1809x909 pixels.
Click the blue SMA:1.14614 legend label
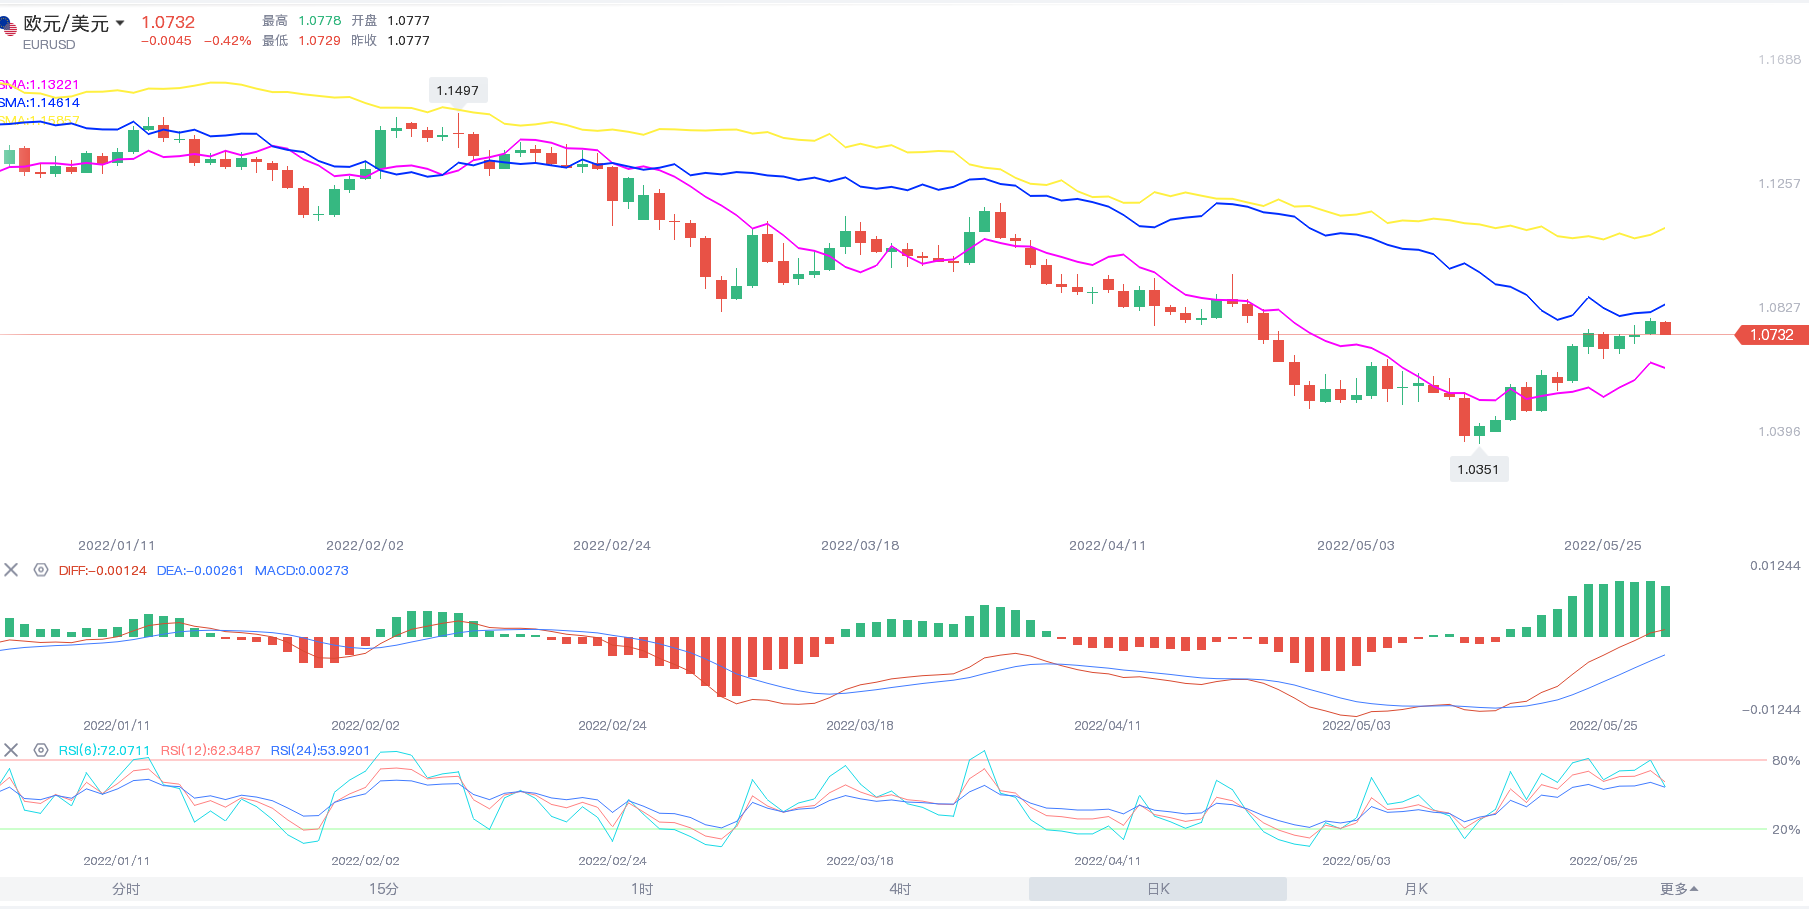coord(40,103)
